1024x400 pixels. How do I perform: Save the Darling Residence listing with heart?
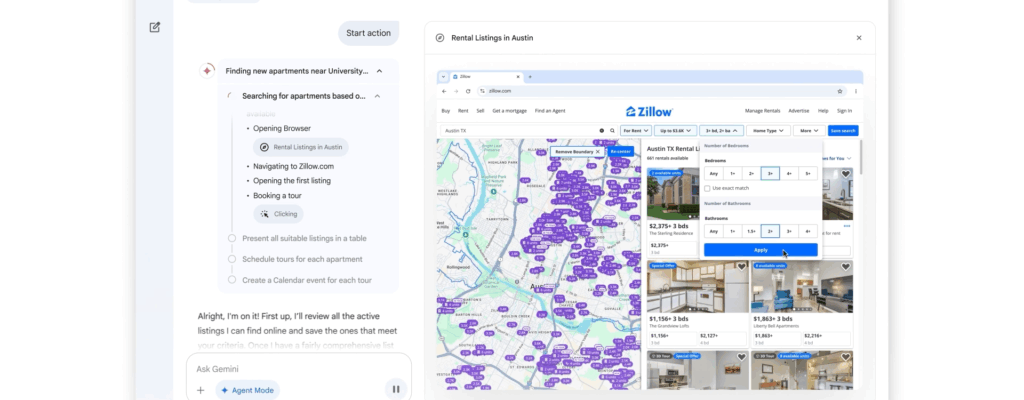point(846,174)
